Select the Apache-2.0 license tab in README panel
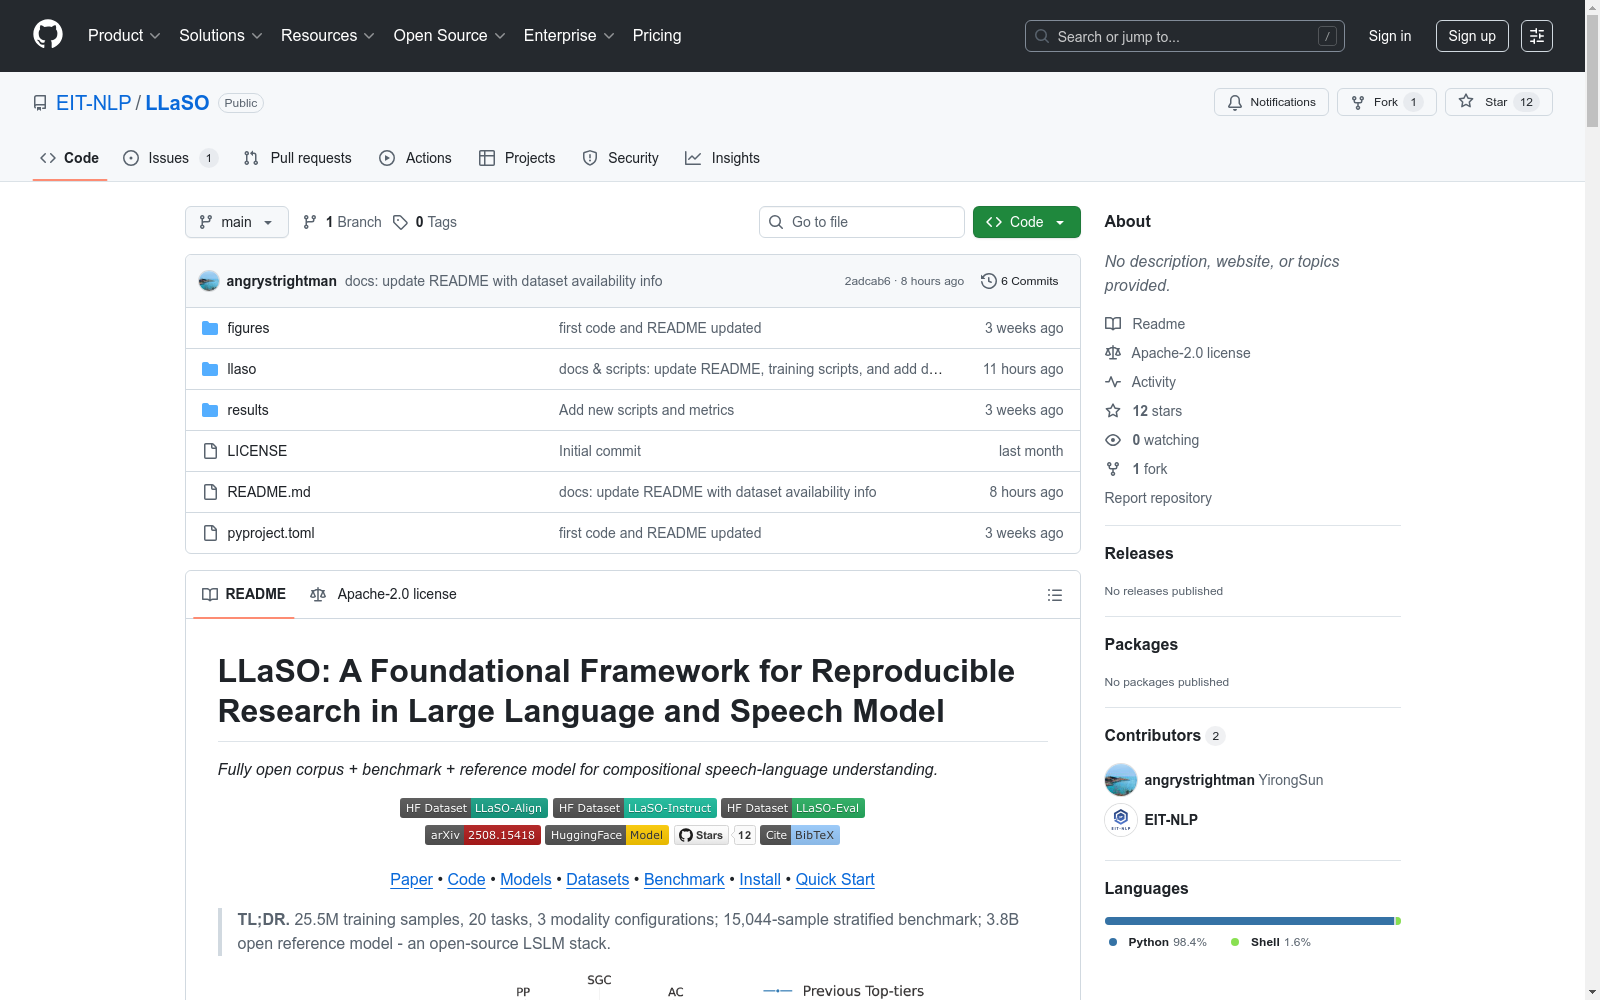Viewport: 1600px width, 1000px height. coord(383,594)
